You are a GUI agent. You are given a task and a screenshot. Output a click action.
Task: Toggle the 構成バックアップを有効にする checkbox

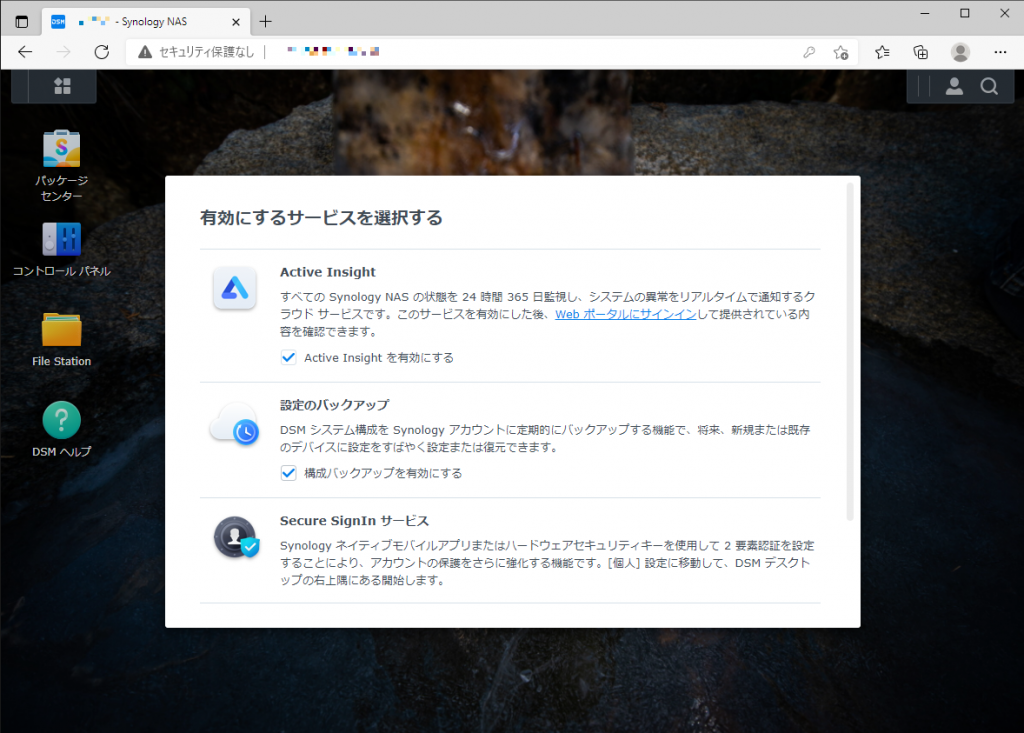(288, 473)
